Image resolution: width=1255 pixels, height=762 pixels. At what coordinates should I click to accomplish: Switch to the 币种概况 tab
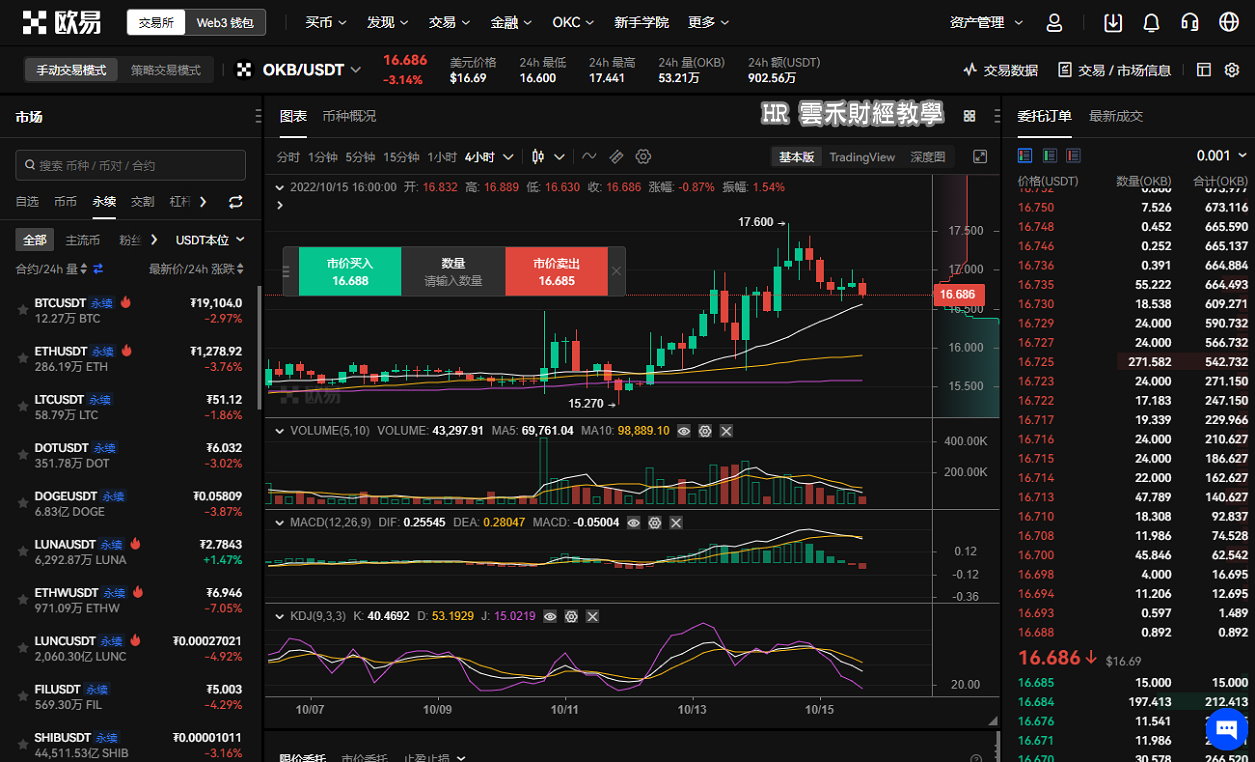pyautogui.click(x=349, y=116)
